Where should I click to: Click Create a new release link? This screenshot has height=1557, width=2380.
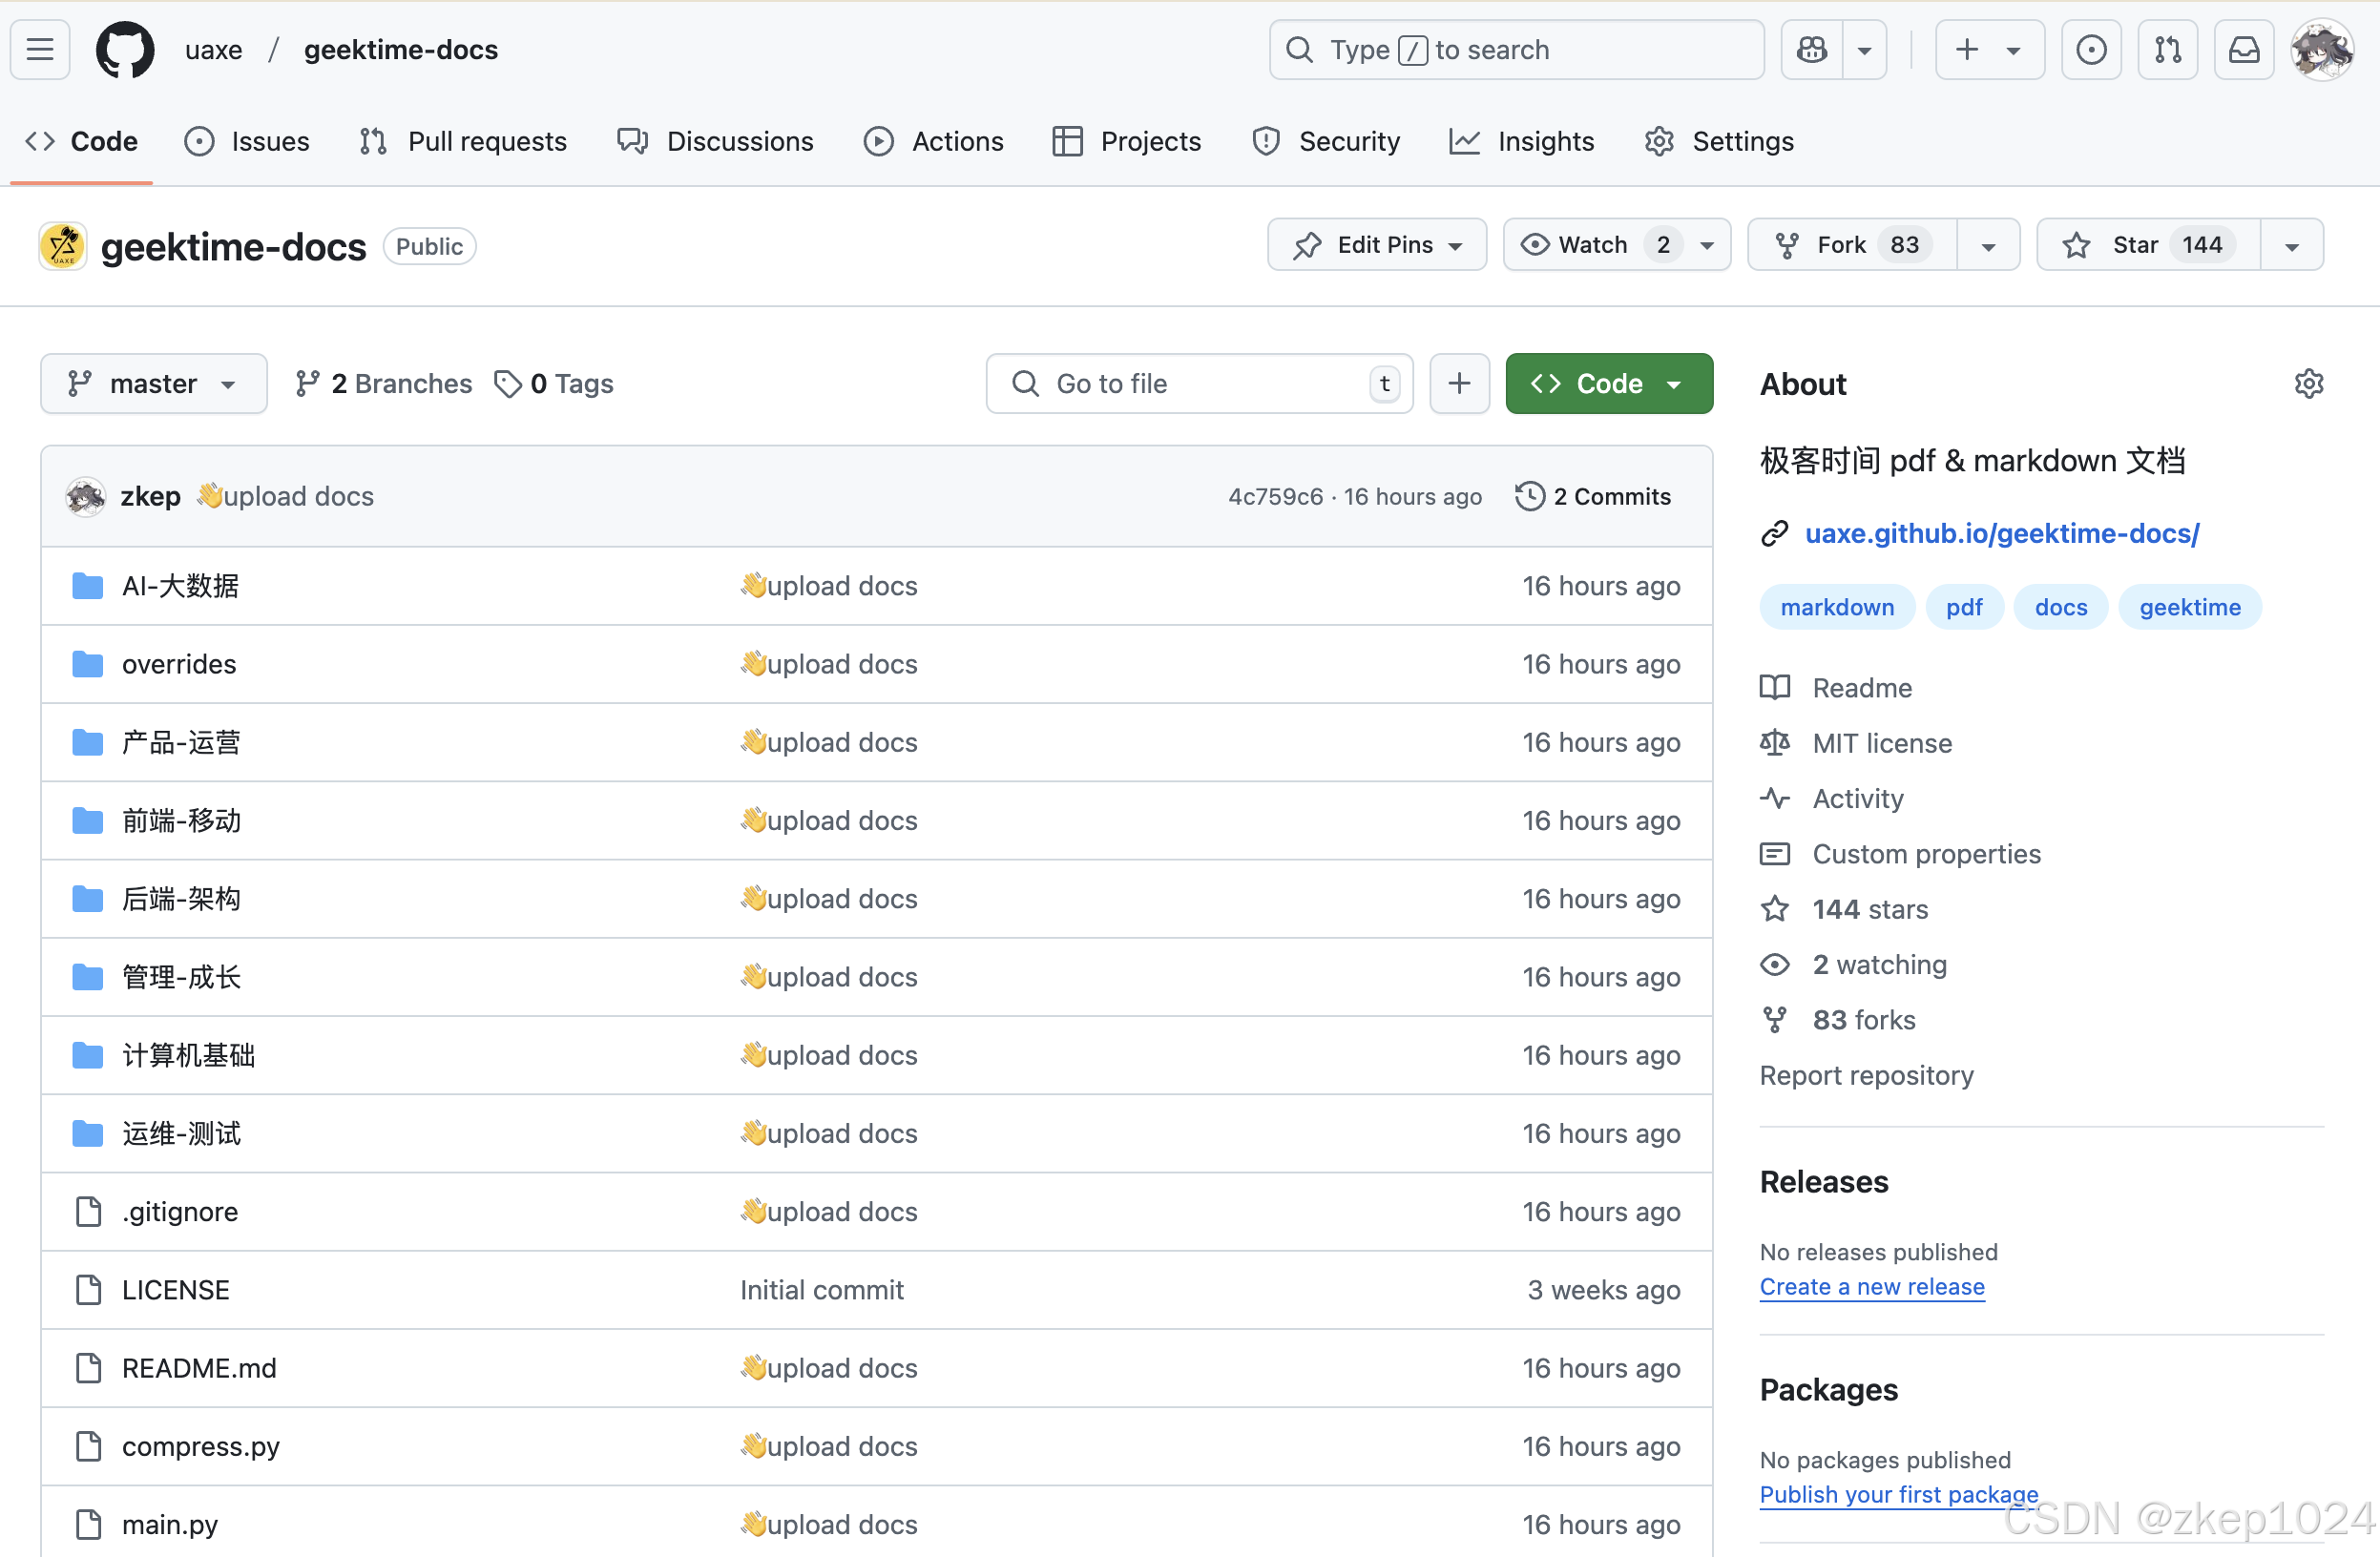[1871, 1287]
